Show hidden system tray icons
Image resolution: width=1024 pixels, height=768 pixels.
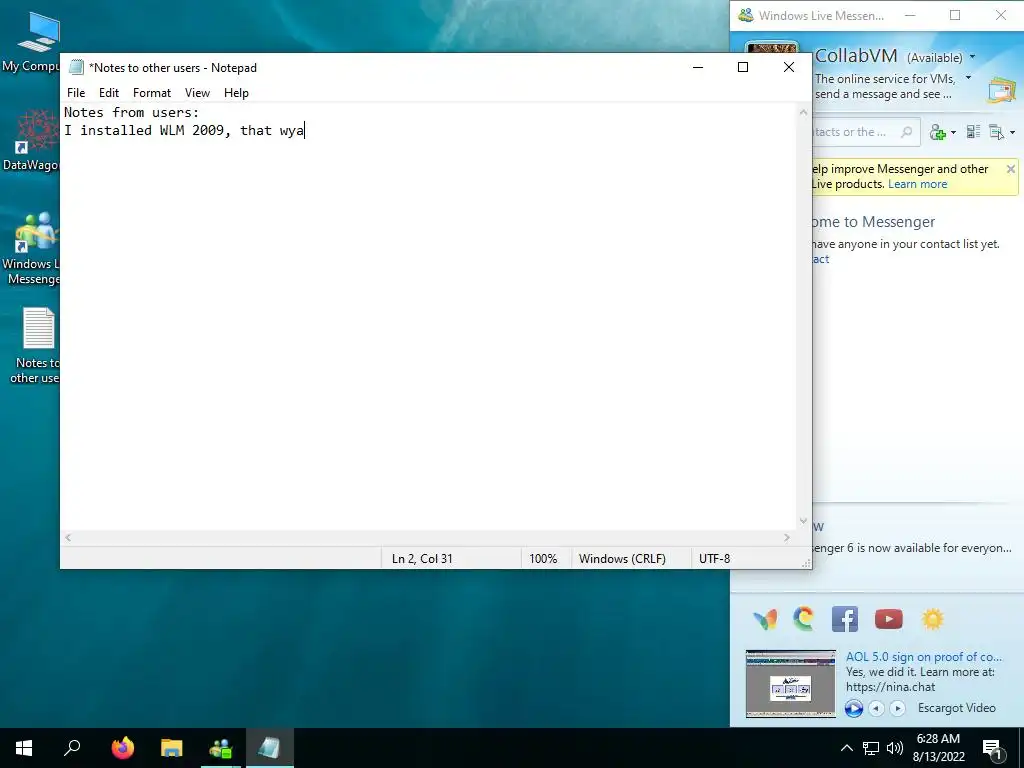pyautogui.click(x=846, y=748)
